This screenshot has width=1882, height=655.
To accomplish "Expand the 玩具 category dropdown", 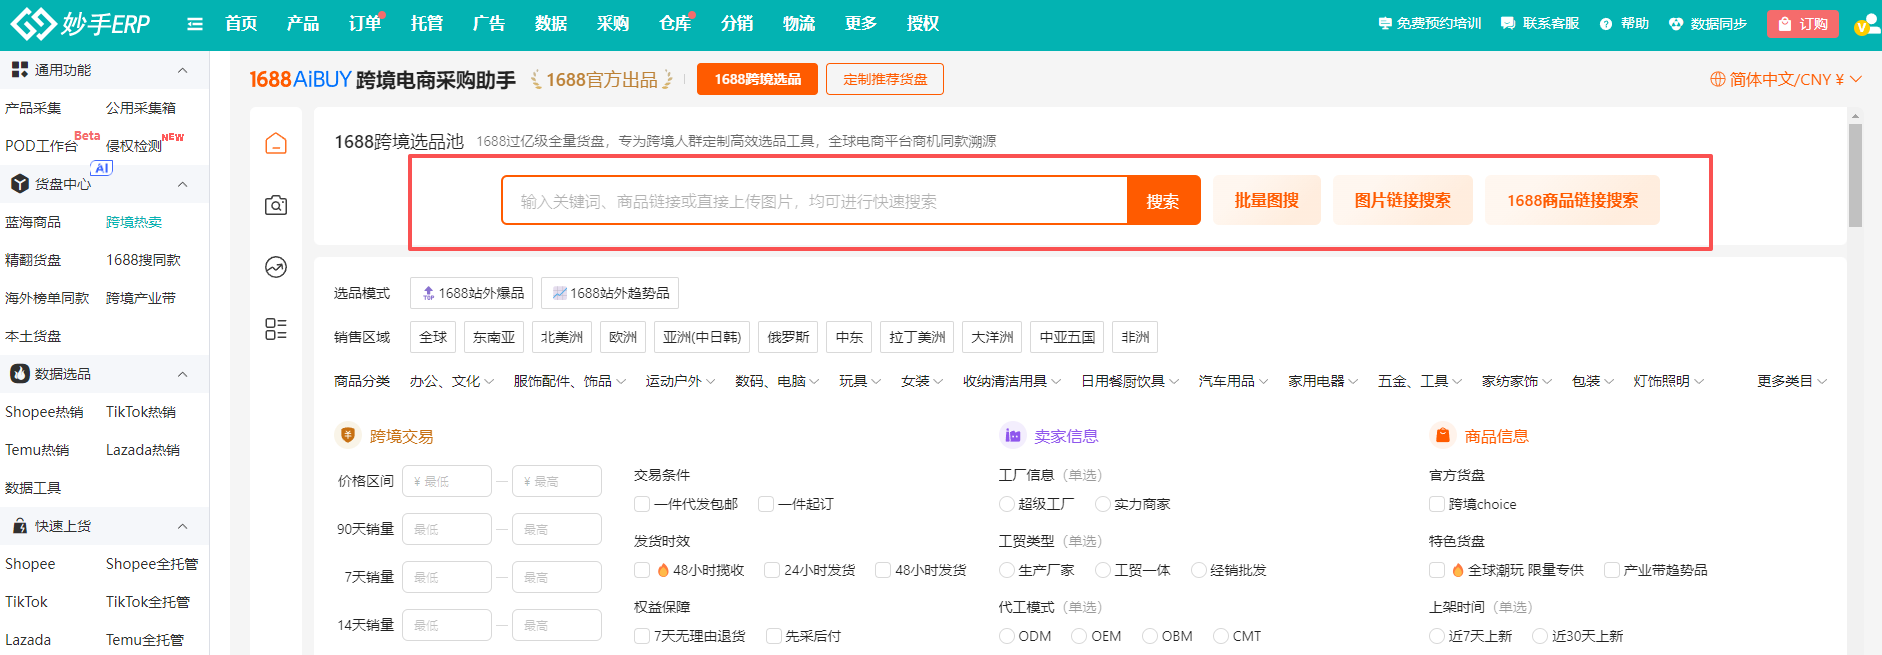I will tap(860, 381).
